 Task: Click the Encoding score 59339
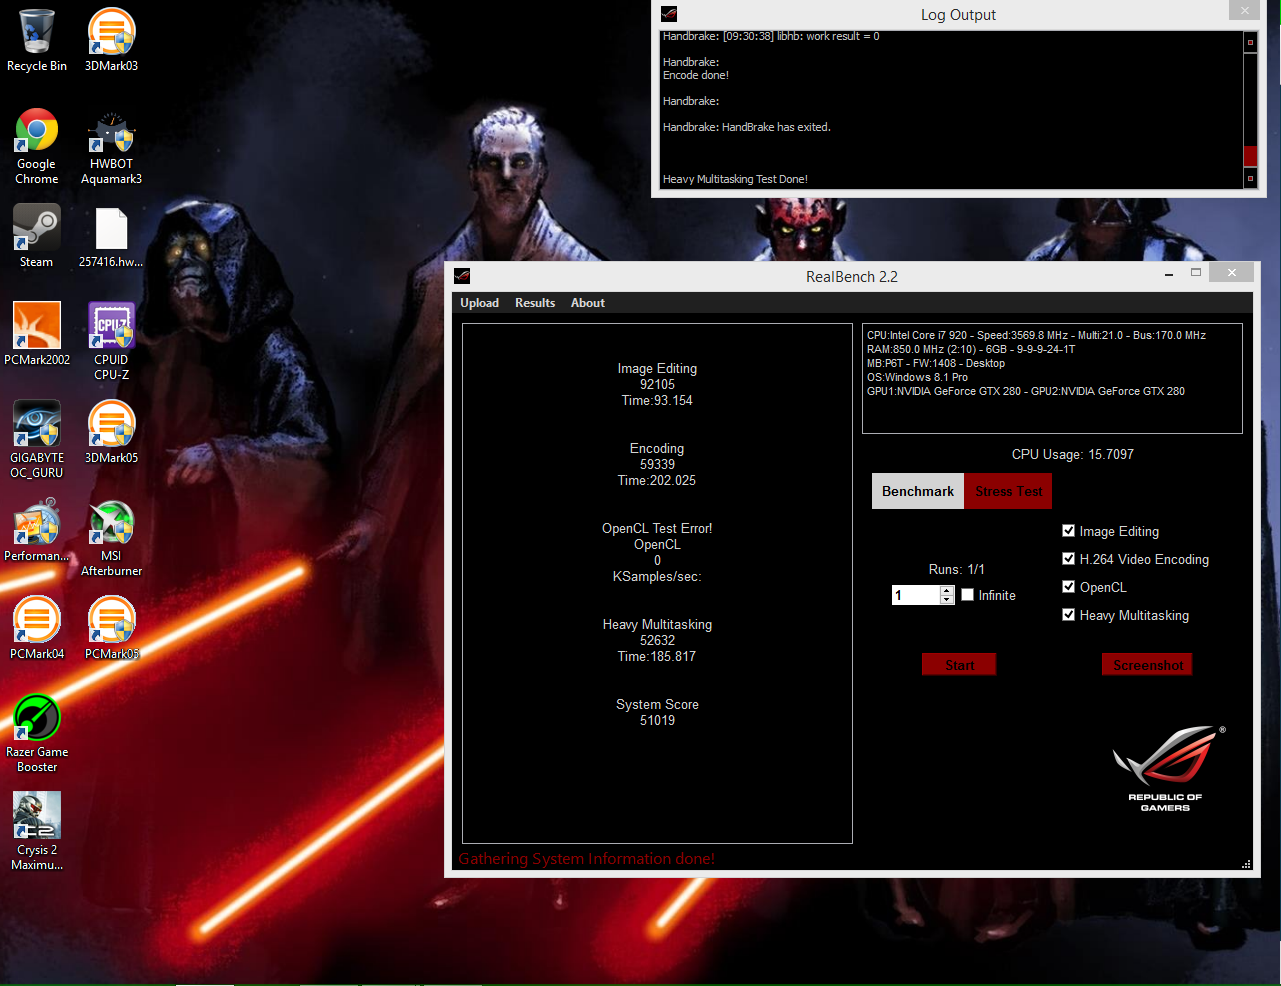pyautogui.click(x=657, y=464)
